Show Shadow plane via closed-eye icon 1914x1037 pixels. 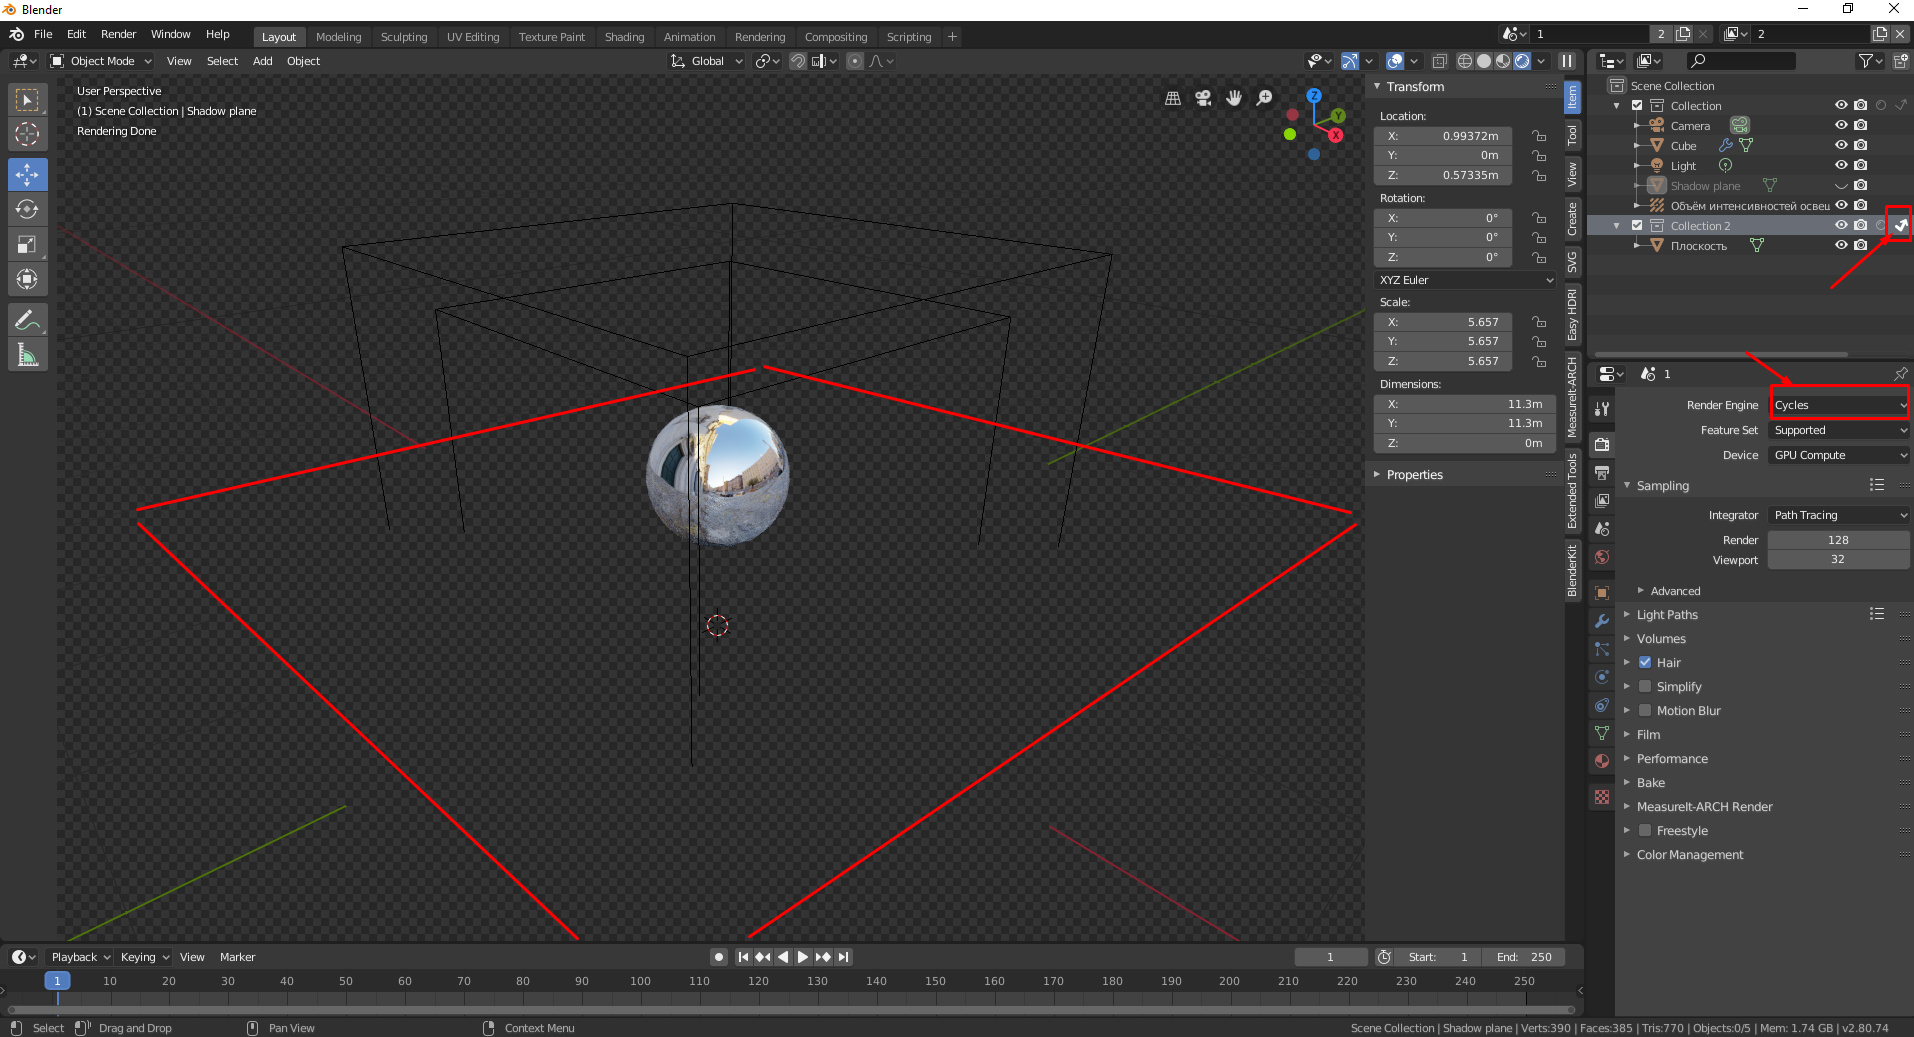point(1840,186)
